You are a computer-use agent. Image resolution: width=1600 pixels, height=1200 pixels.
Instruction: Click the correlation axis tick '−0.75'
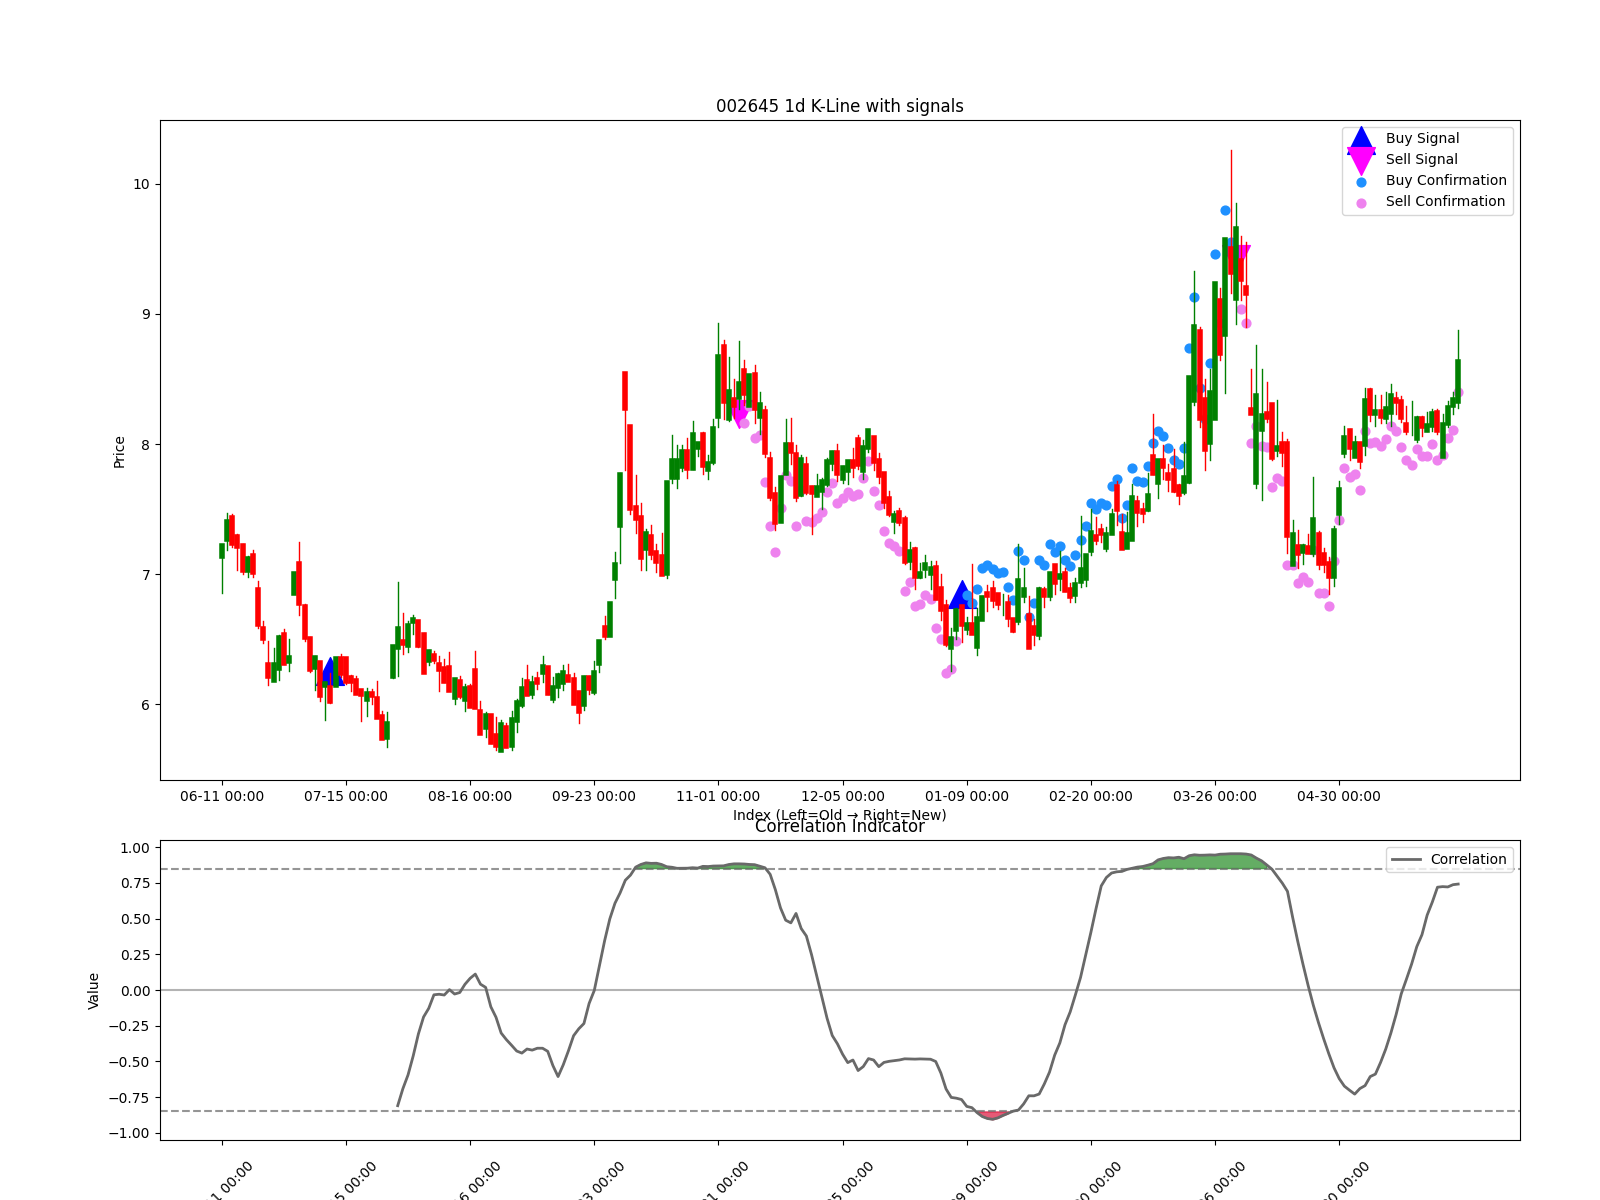tap(130, 1098)
